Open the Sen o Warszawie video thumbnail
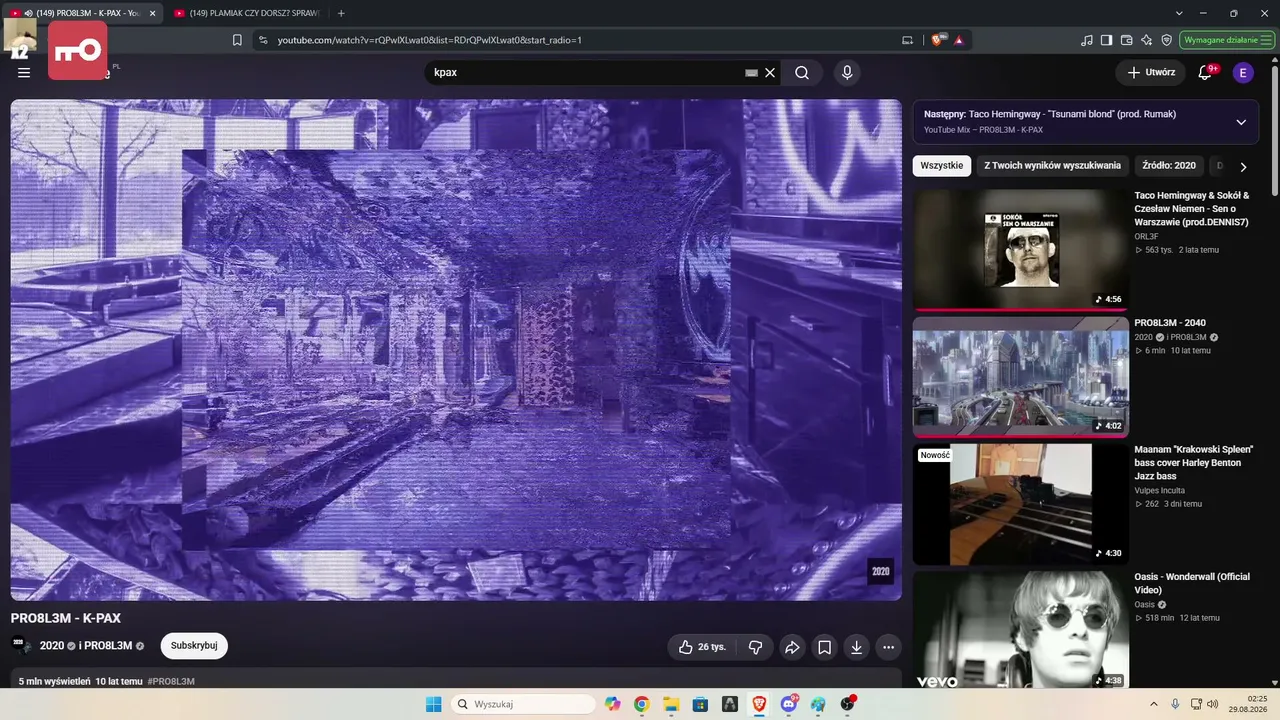 click(1020, 250)
